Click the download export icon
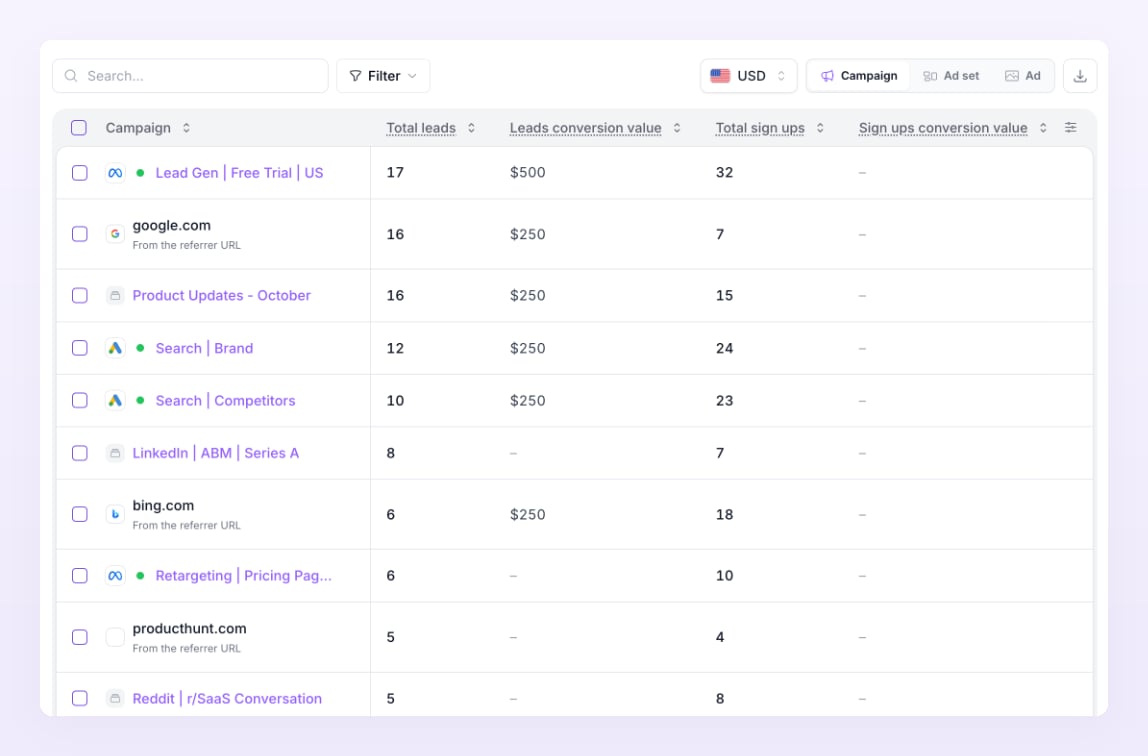This screenshot has width=1148, height=756. [x=1080, y=76]
